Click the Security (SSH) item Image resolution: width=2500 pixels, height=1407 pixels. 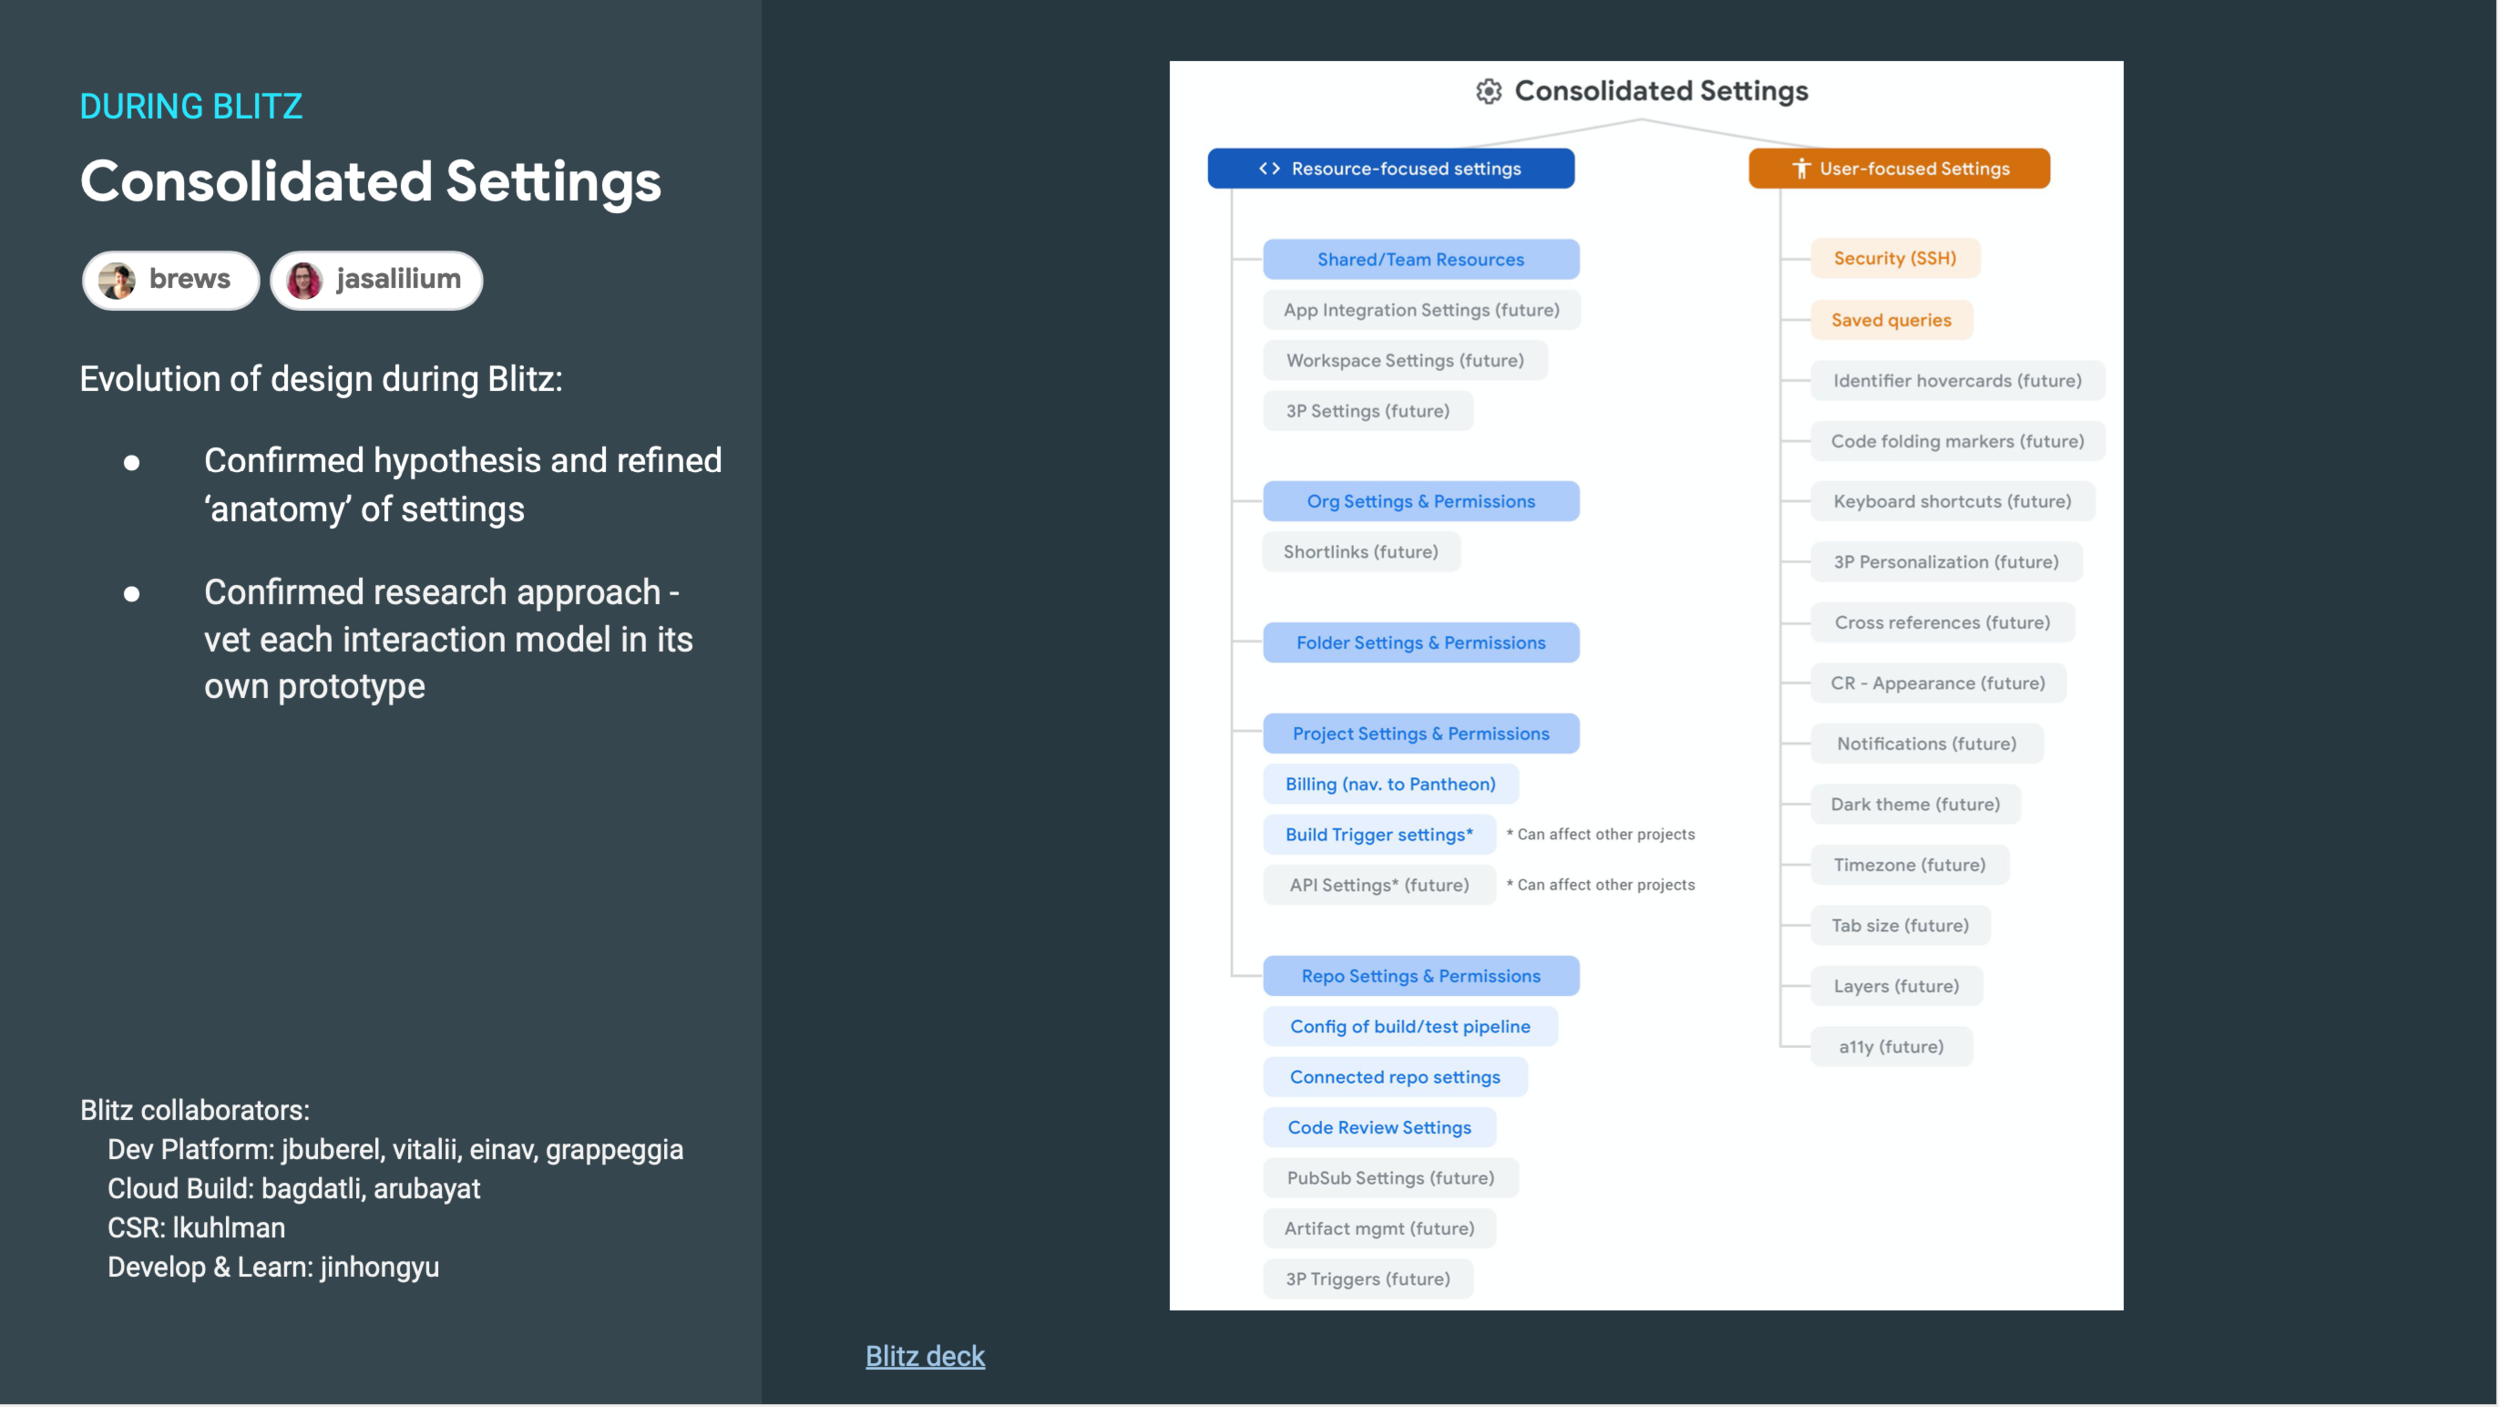click(x=1894, y=258)
